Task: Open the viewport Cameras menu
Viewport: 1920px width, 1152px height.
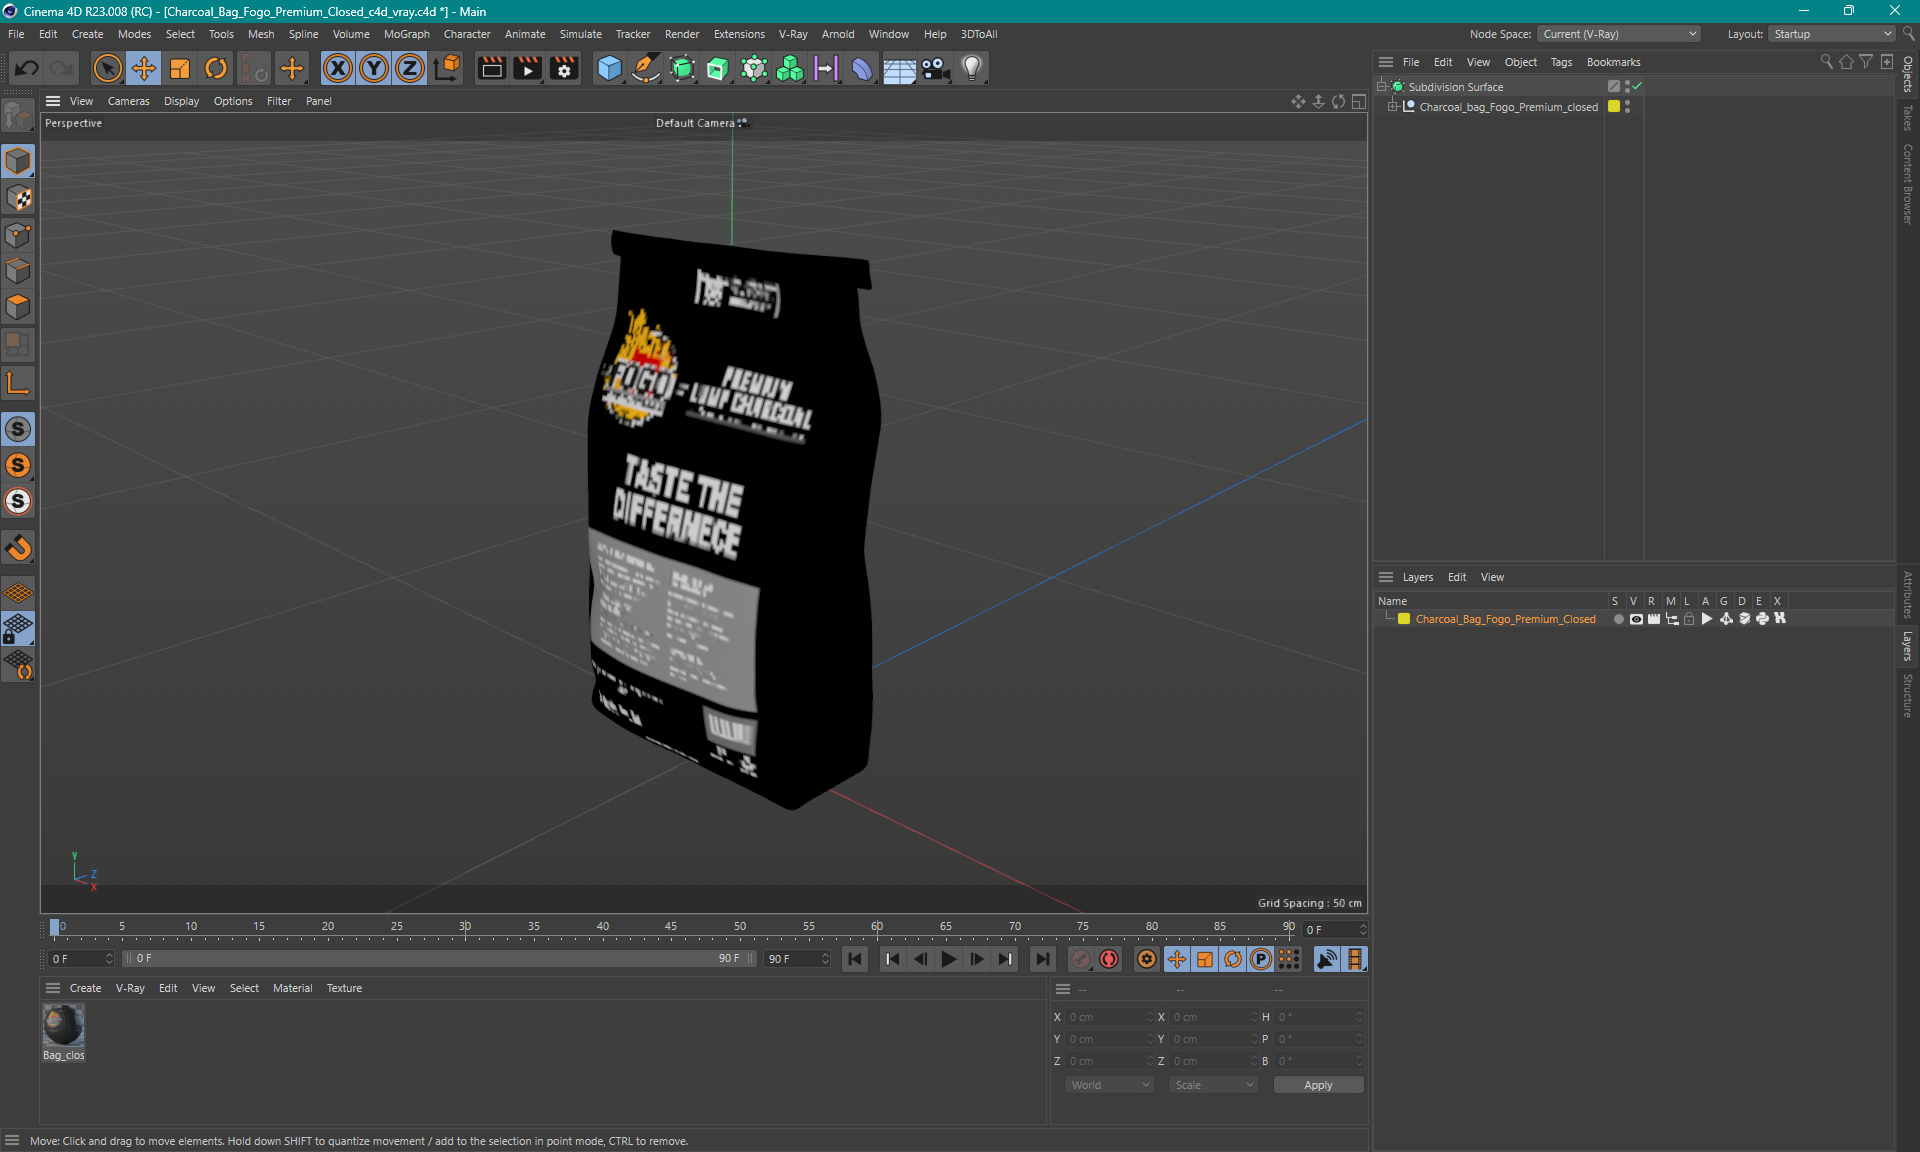Action: click(128, 101)
